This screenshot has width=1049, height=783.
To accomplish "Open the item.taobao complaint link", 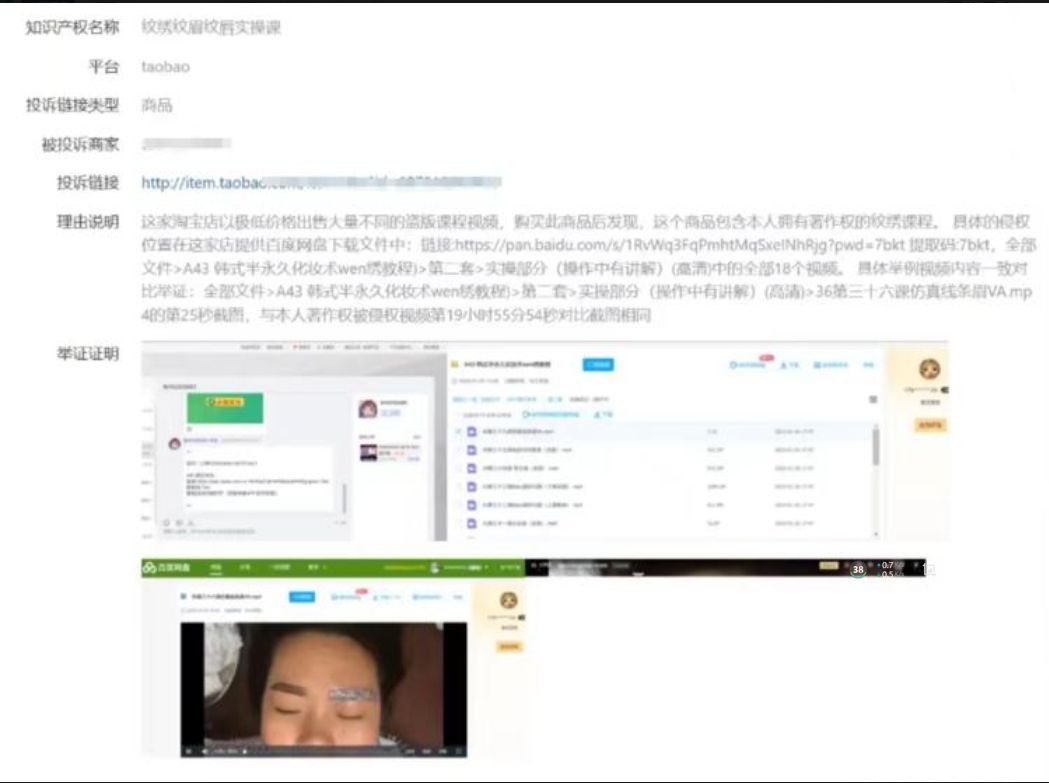I will 320,183.
